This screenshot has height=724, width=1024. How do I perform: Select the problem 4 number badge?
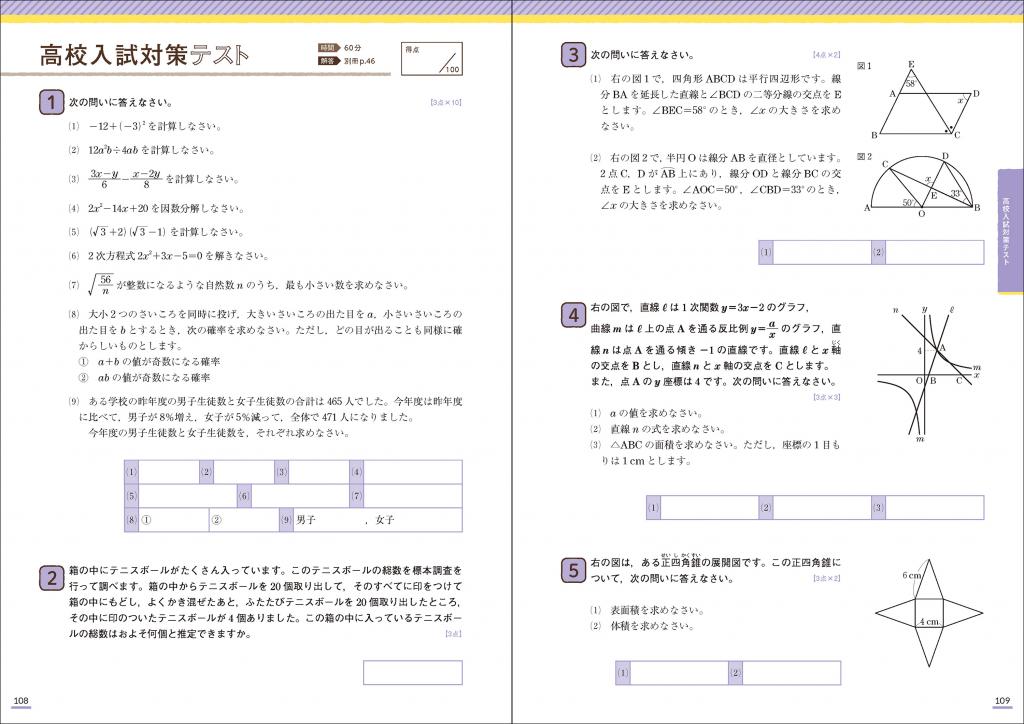[x=571, y=312]
